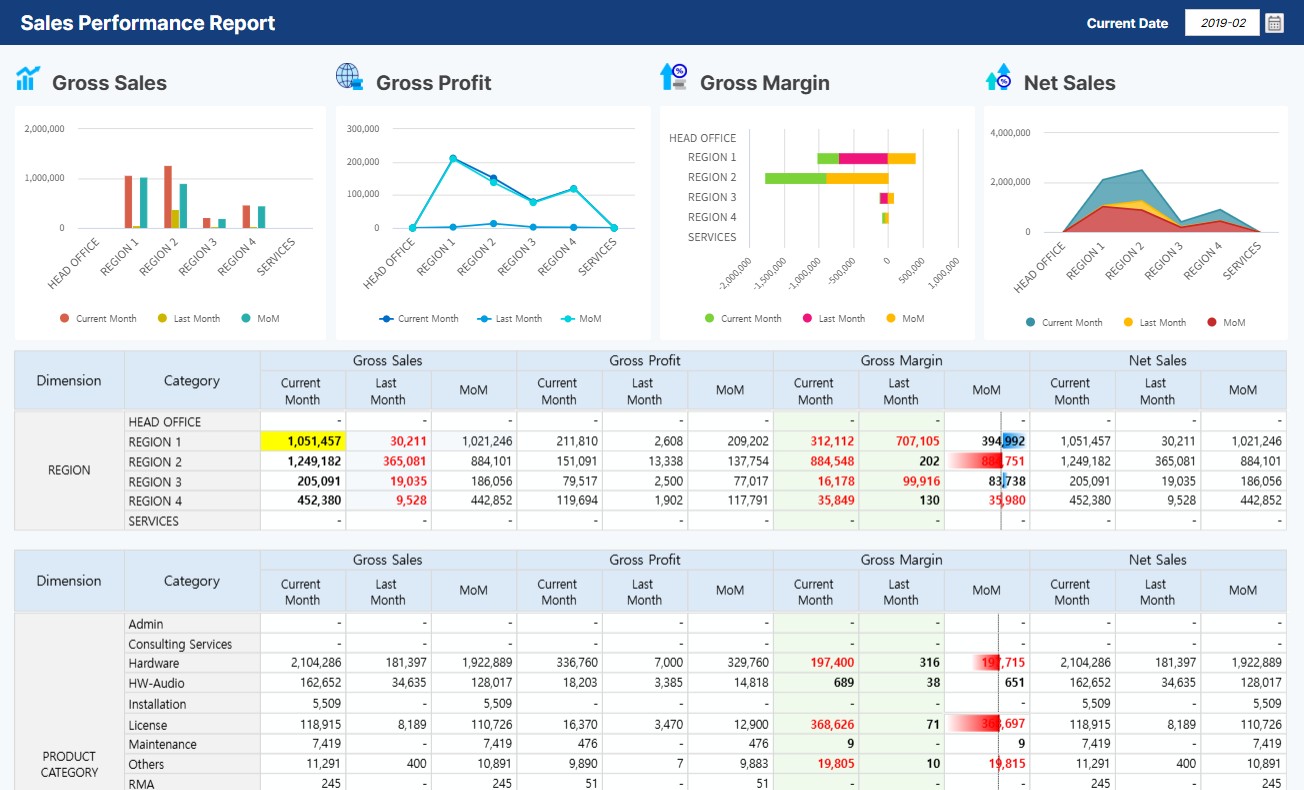Click the Dimension column header in the region table
1304x790 pixels.
(x=68, y=380)
